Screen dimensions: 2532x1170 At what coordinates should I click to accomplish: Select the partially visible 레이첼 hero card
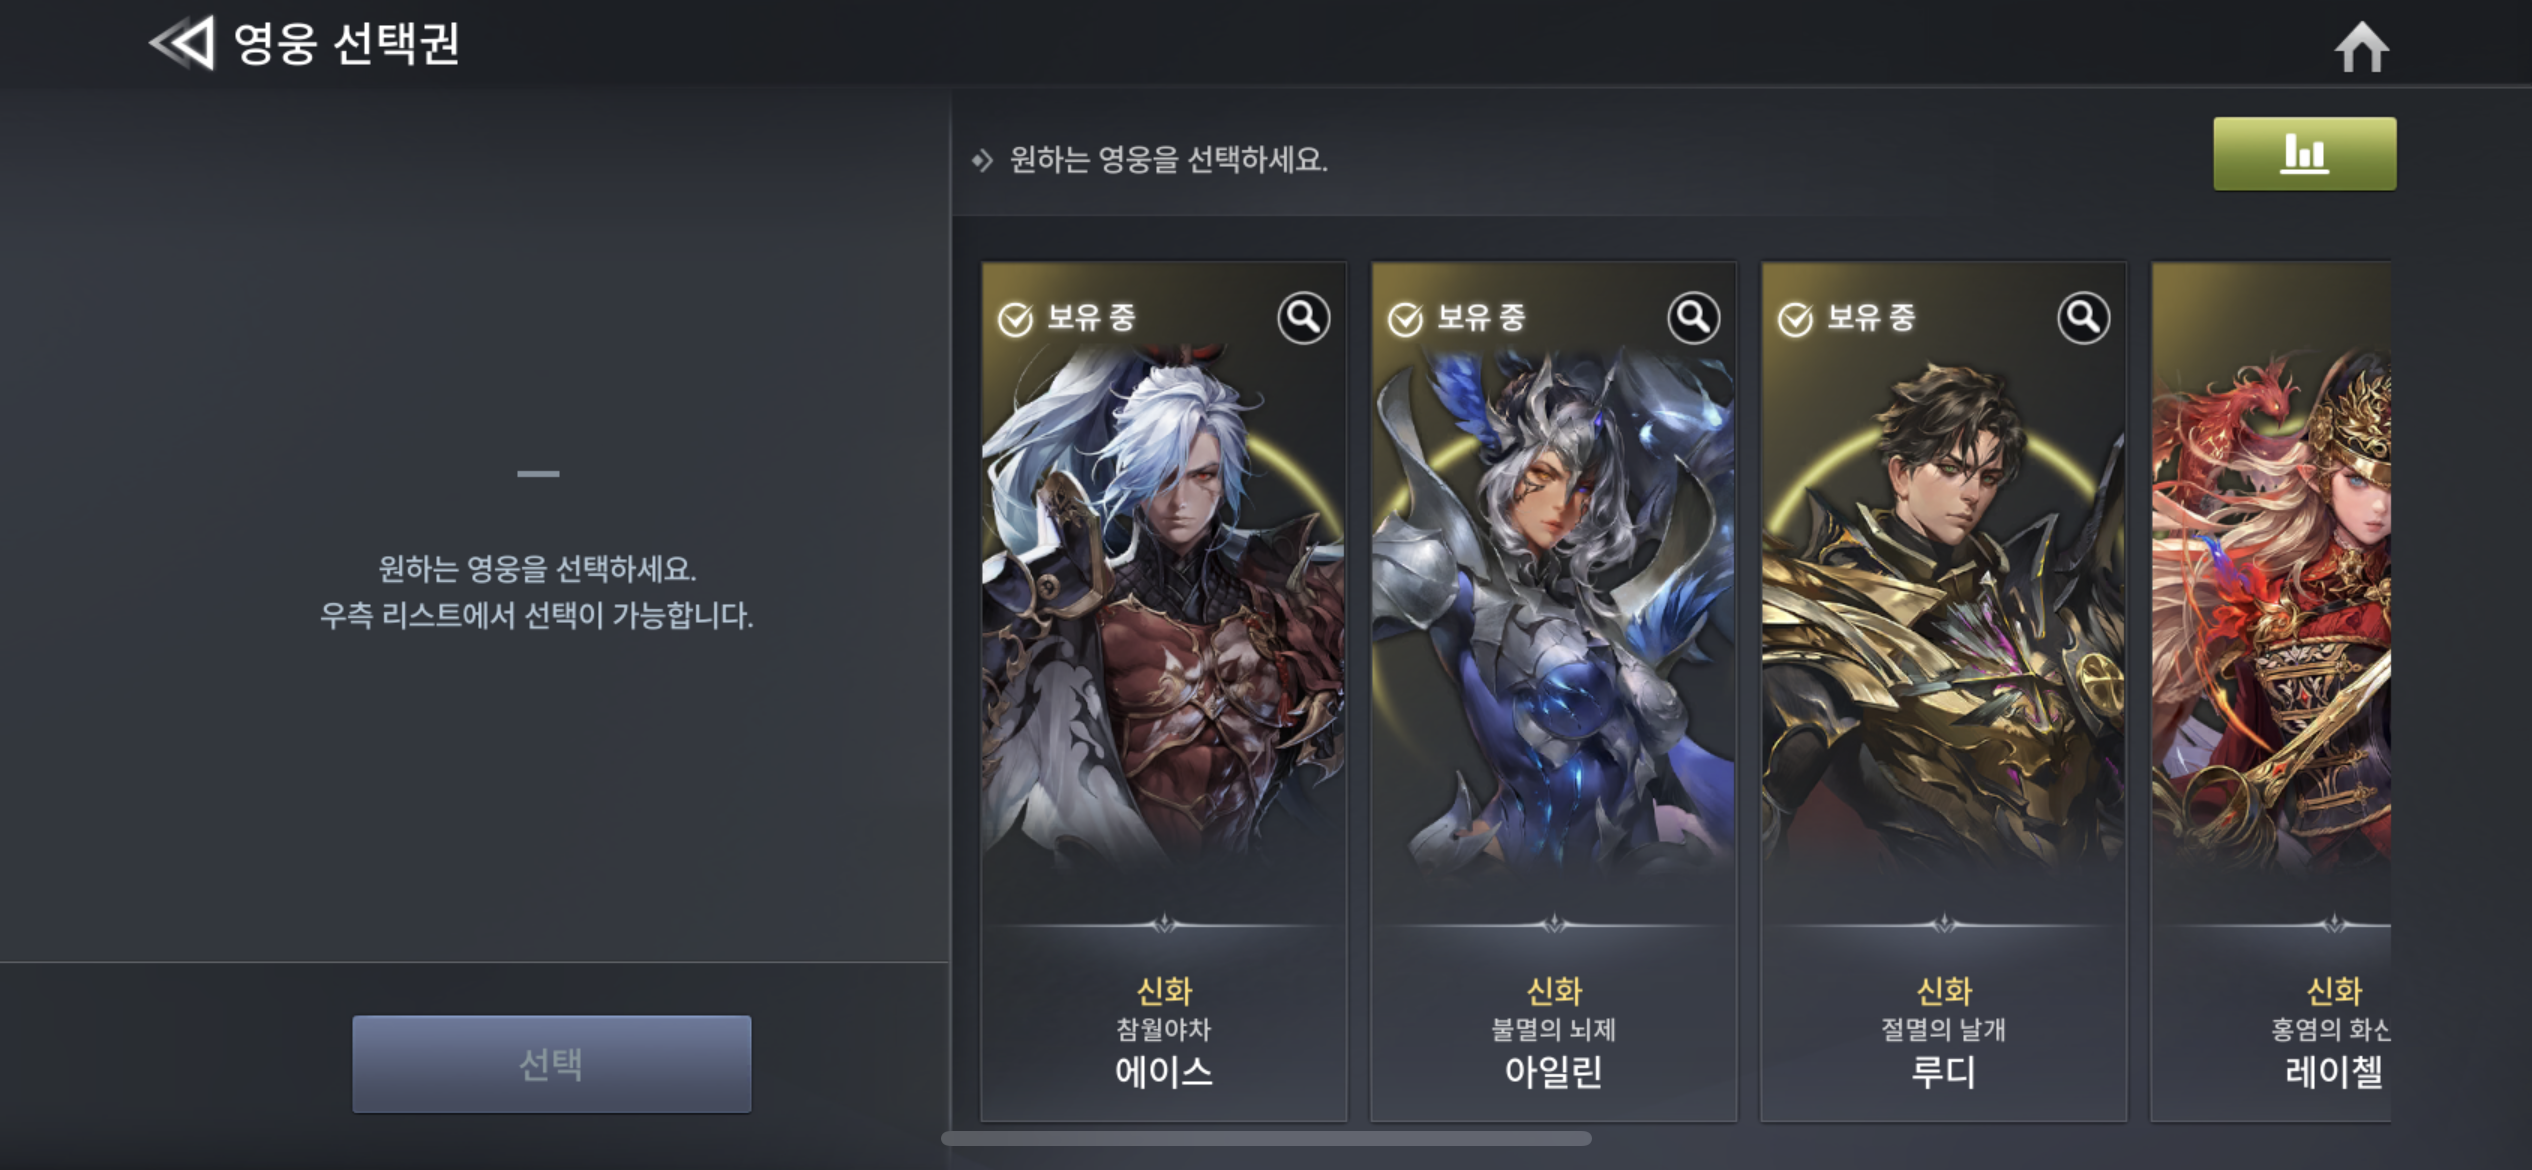click(x=2271, y=692)
